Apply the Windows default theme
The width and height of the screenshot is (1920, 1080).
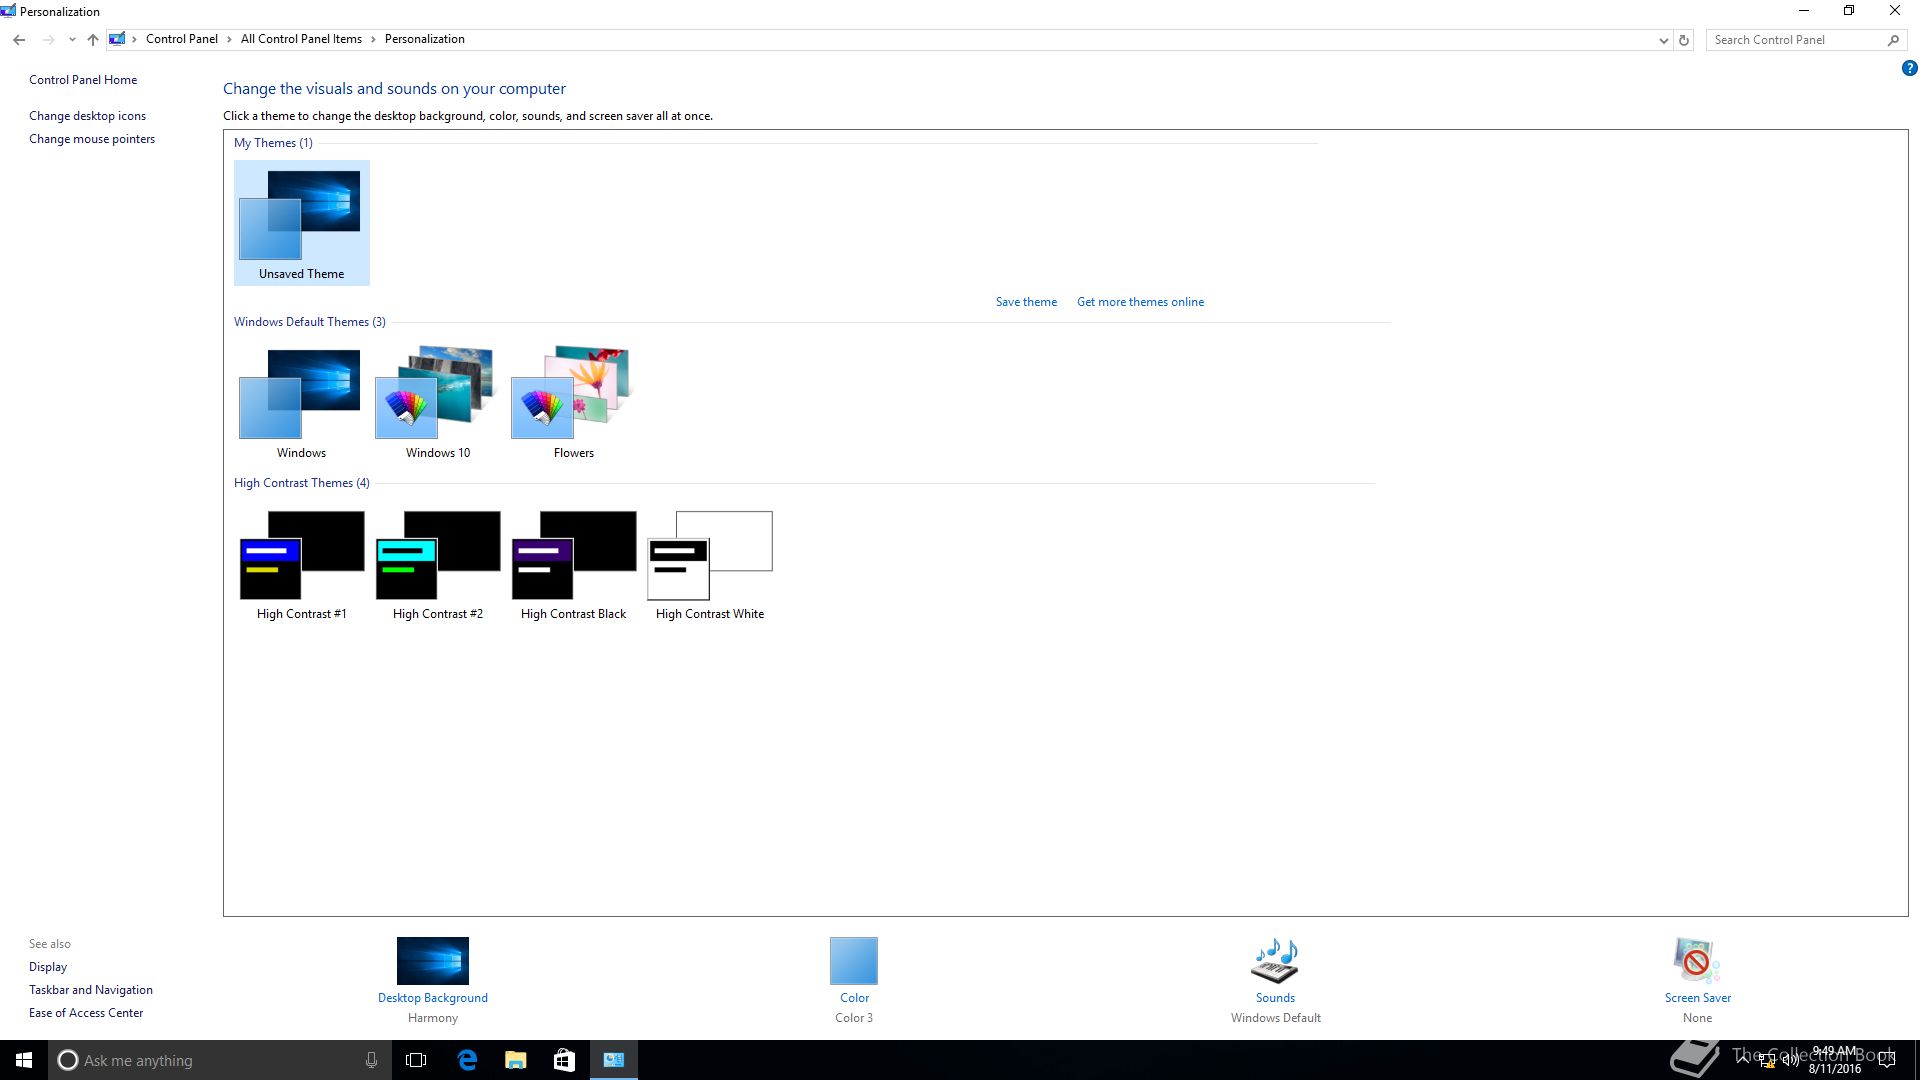301,402
